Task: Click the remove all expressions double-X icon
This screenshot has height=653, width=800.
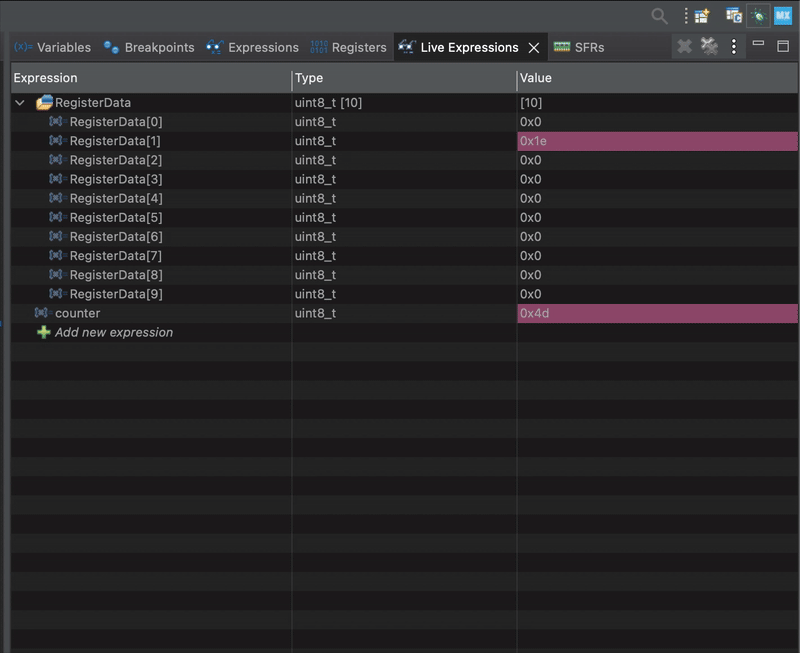Action: click(x=709, y=47)
